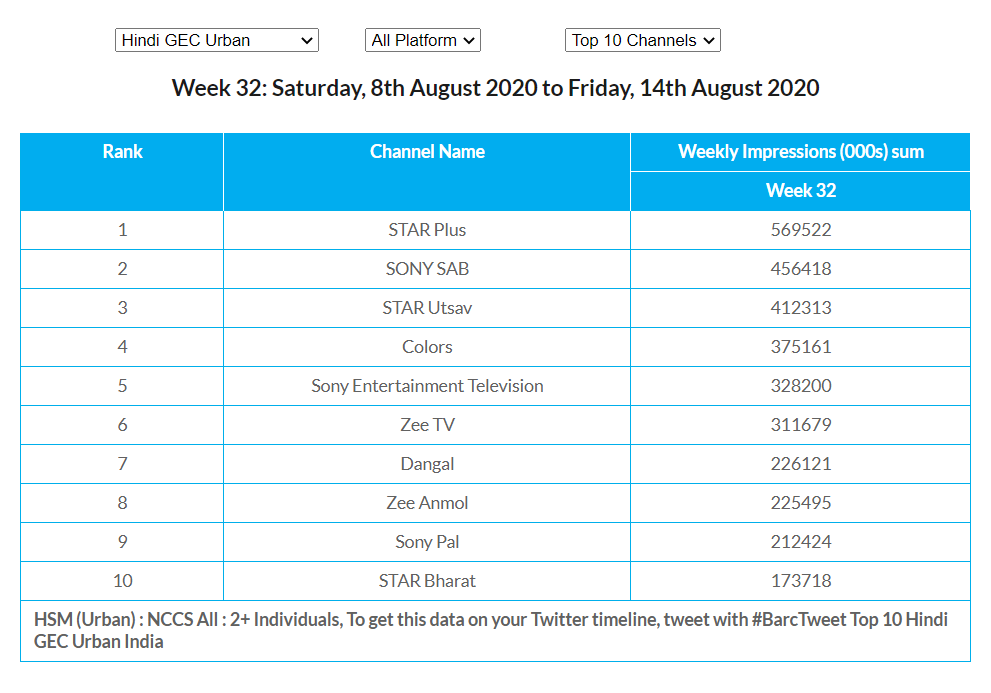
Task: Click Sony Entertainment Television row name
Action: point(427,386)
